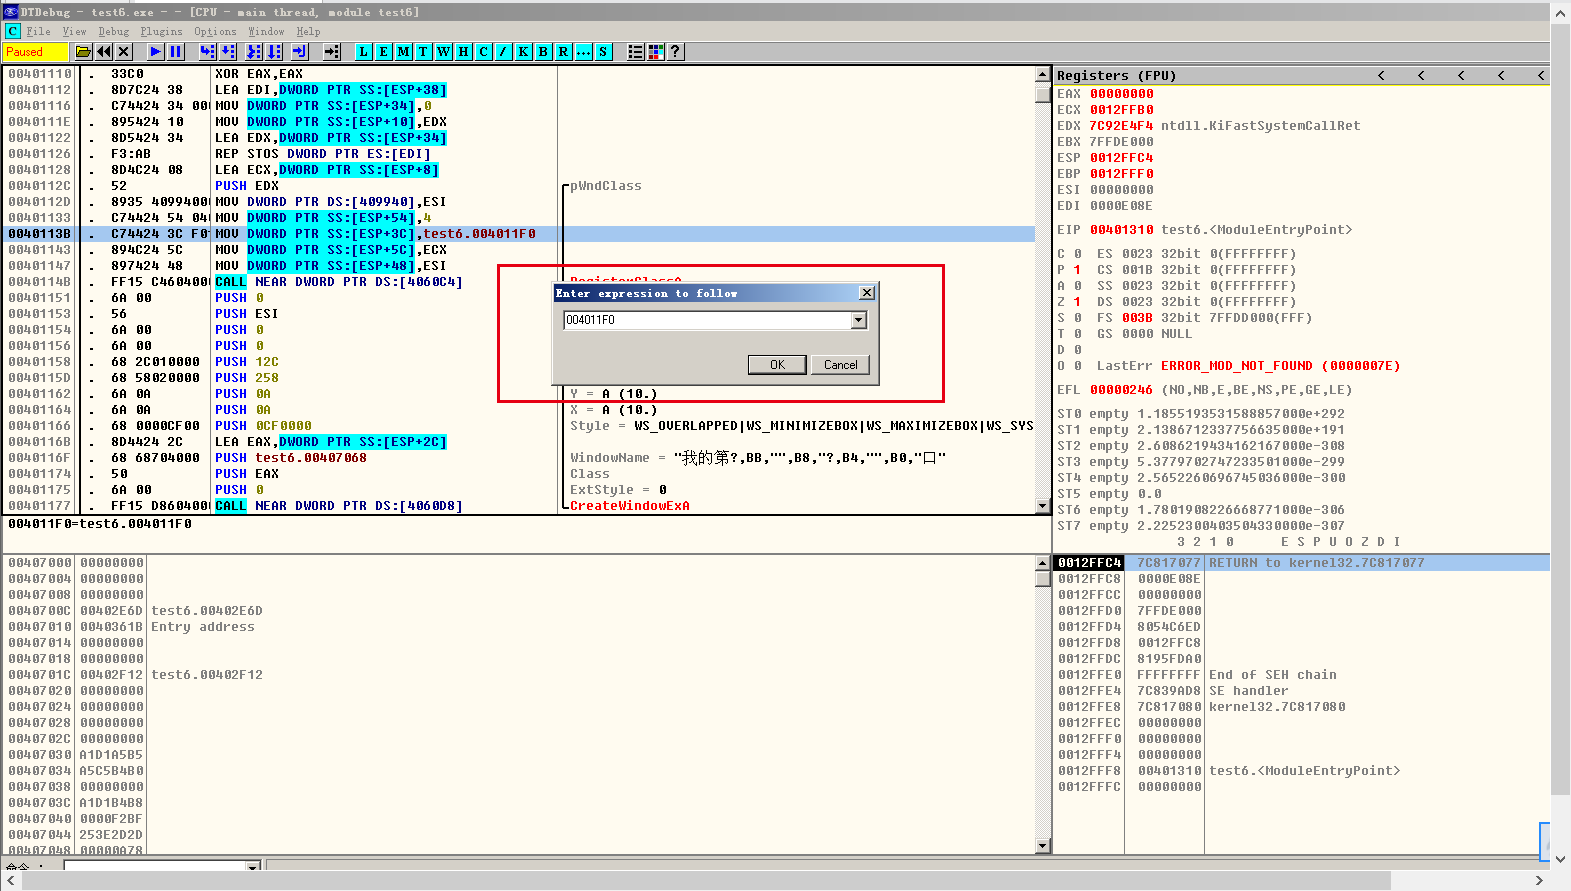Screen dimensions: 1571x891
Task: Click the expression input field containing 004011F0
Action: (708, 320)
